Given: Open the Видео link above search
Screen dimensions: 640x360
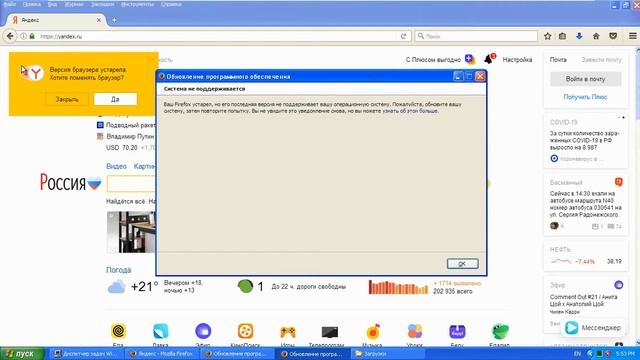Looking at the screenshot, I should point(116,166).
